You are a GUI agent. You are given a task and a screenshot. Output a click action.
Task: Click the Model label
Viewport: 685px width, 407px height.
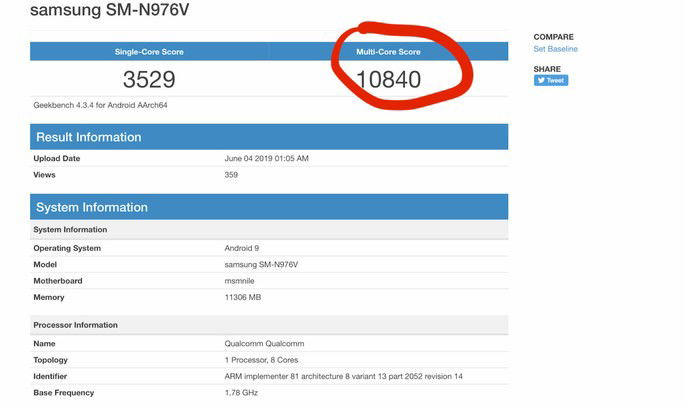45,265
